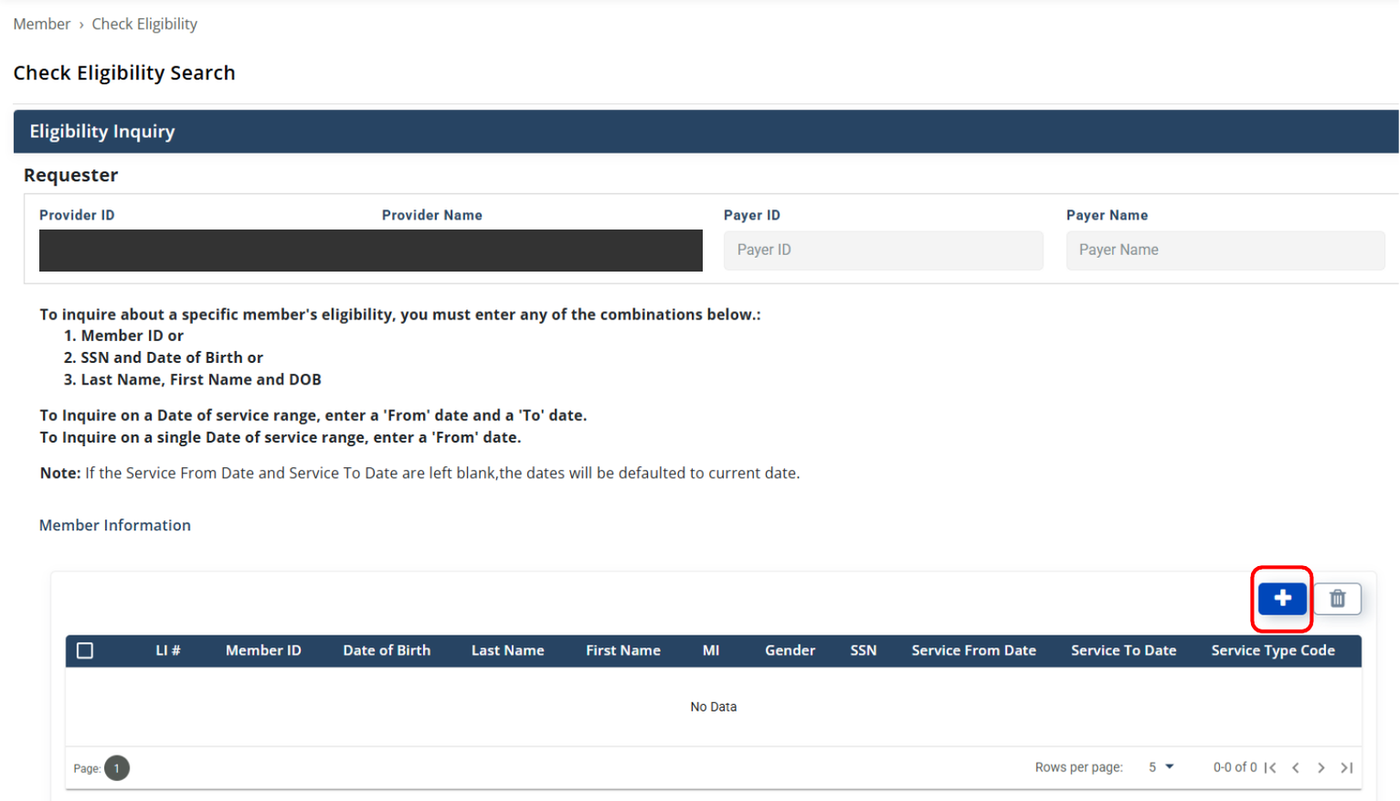The image size is (1400, 801).
Task: Click the Service To Date header
Action: (x=1124, y=650)
